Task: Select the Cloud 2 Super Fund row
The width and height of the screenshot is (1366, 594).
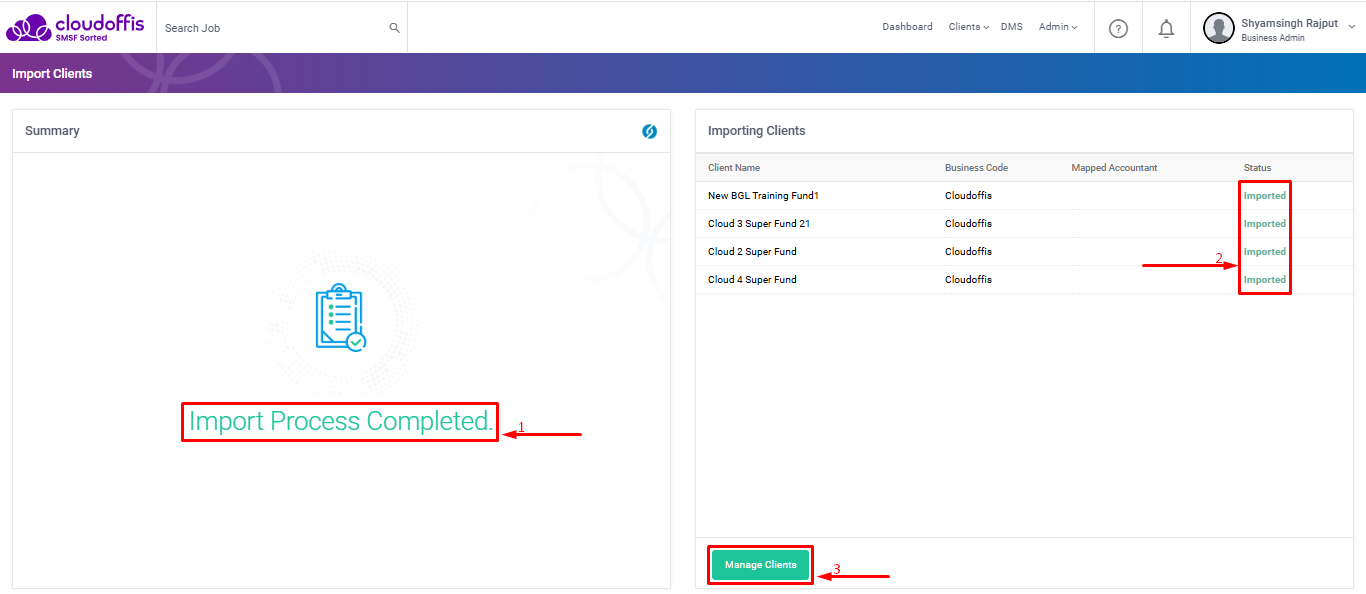Action: point(1024,252)
